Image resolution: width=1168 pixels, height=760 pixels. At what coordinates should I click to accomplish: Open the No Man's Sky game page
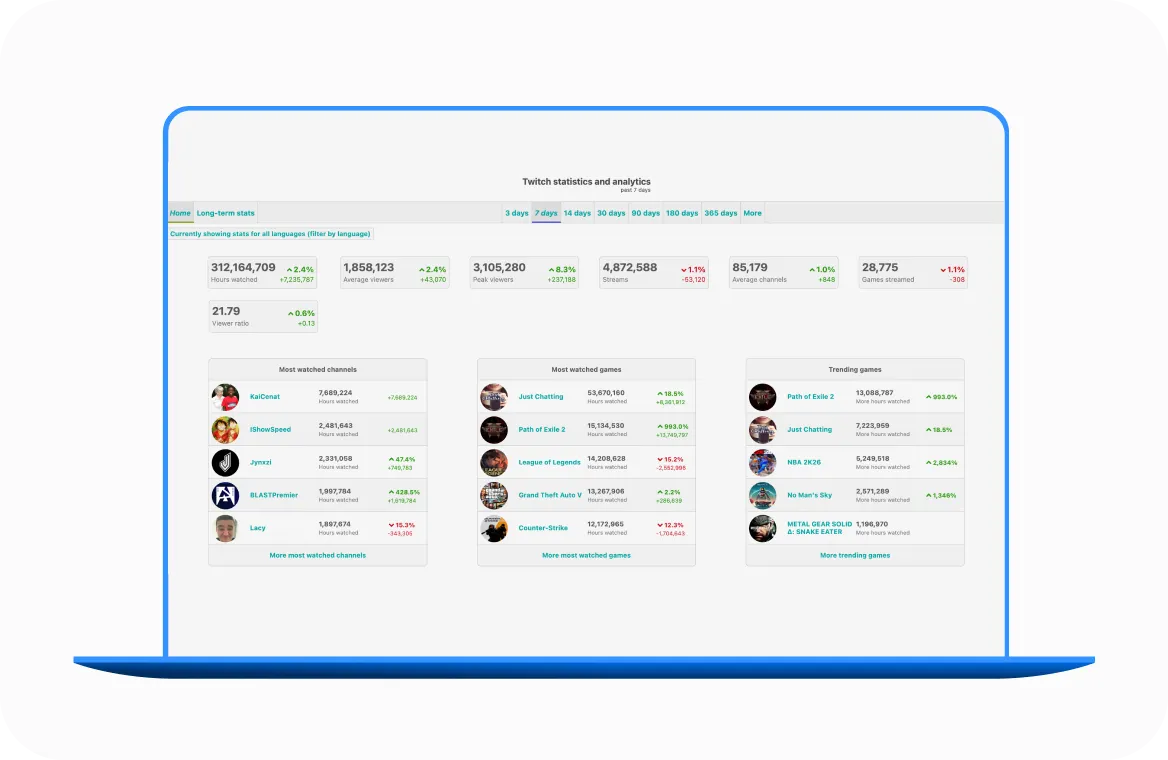tap(810, 495)
